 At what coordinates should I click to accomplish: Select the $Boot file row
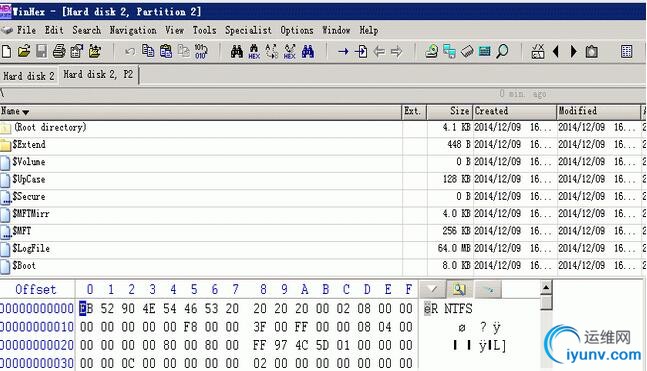(322, 266)
